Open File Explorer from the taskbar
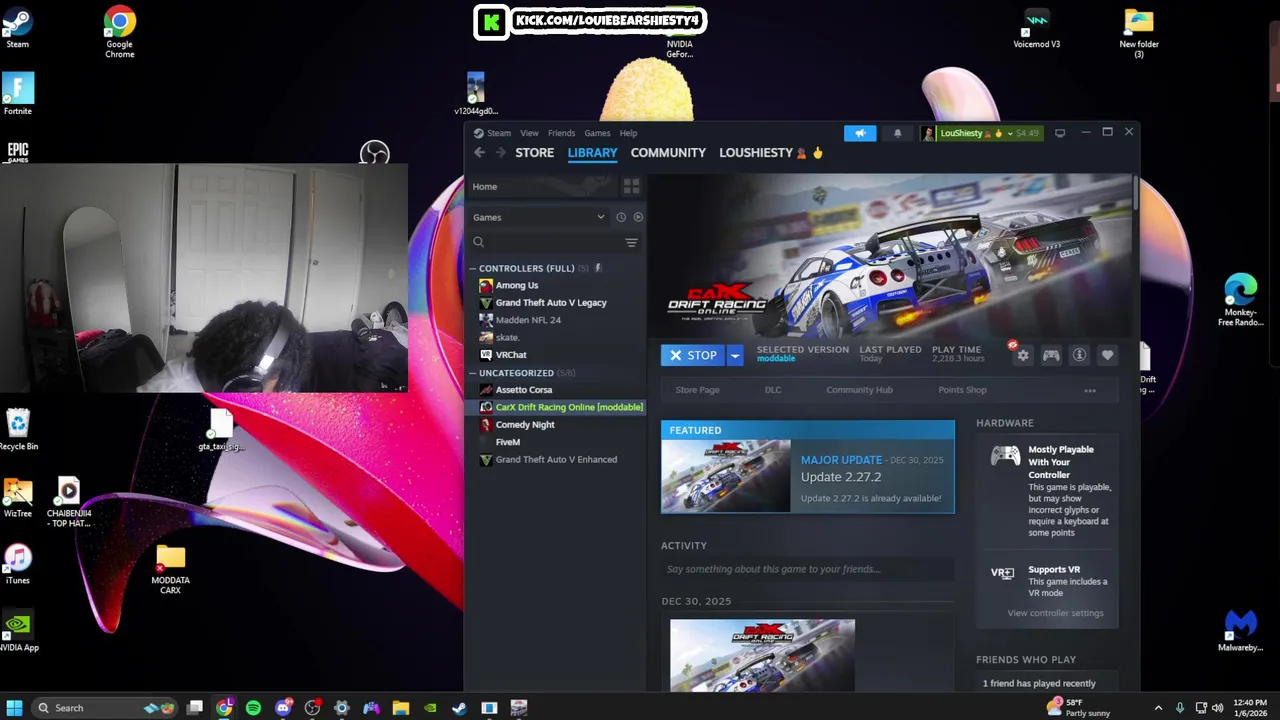Image resolution: width=1280 pixels, height=720 pixels. coord(400,708)
